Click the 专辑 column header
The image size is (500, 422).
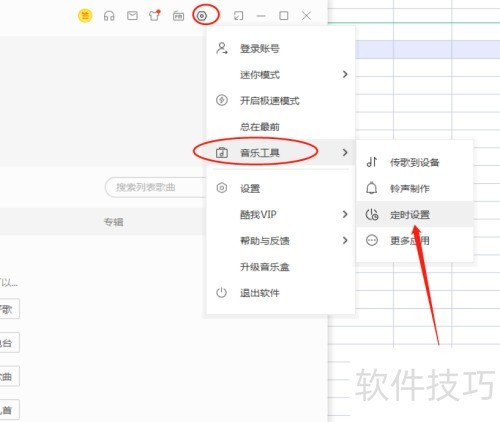coord(114,222)
